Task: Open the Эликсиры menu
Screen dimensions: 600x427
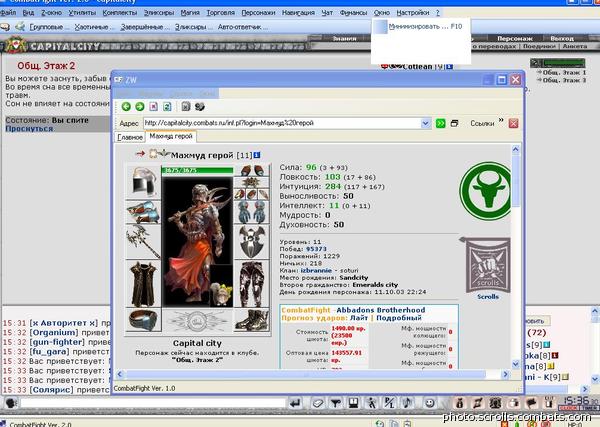Action: (159, 13)
